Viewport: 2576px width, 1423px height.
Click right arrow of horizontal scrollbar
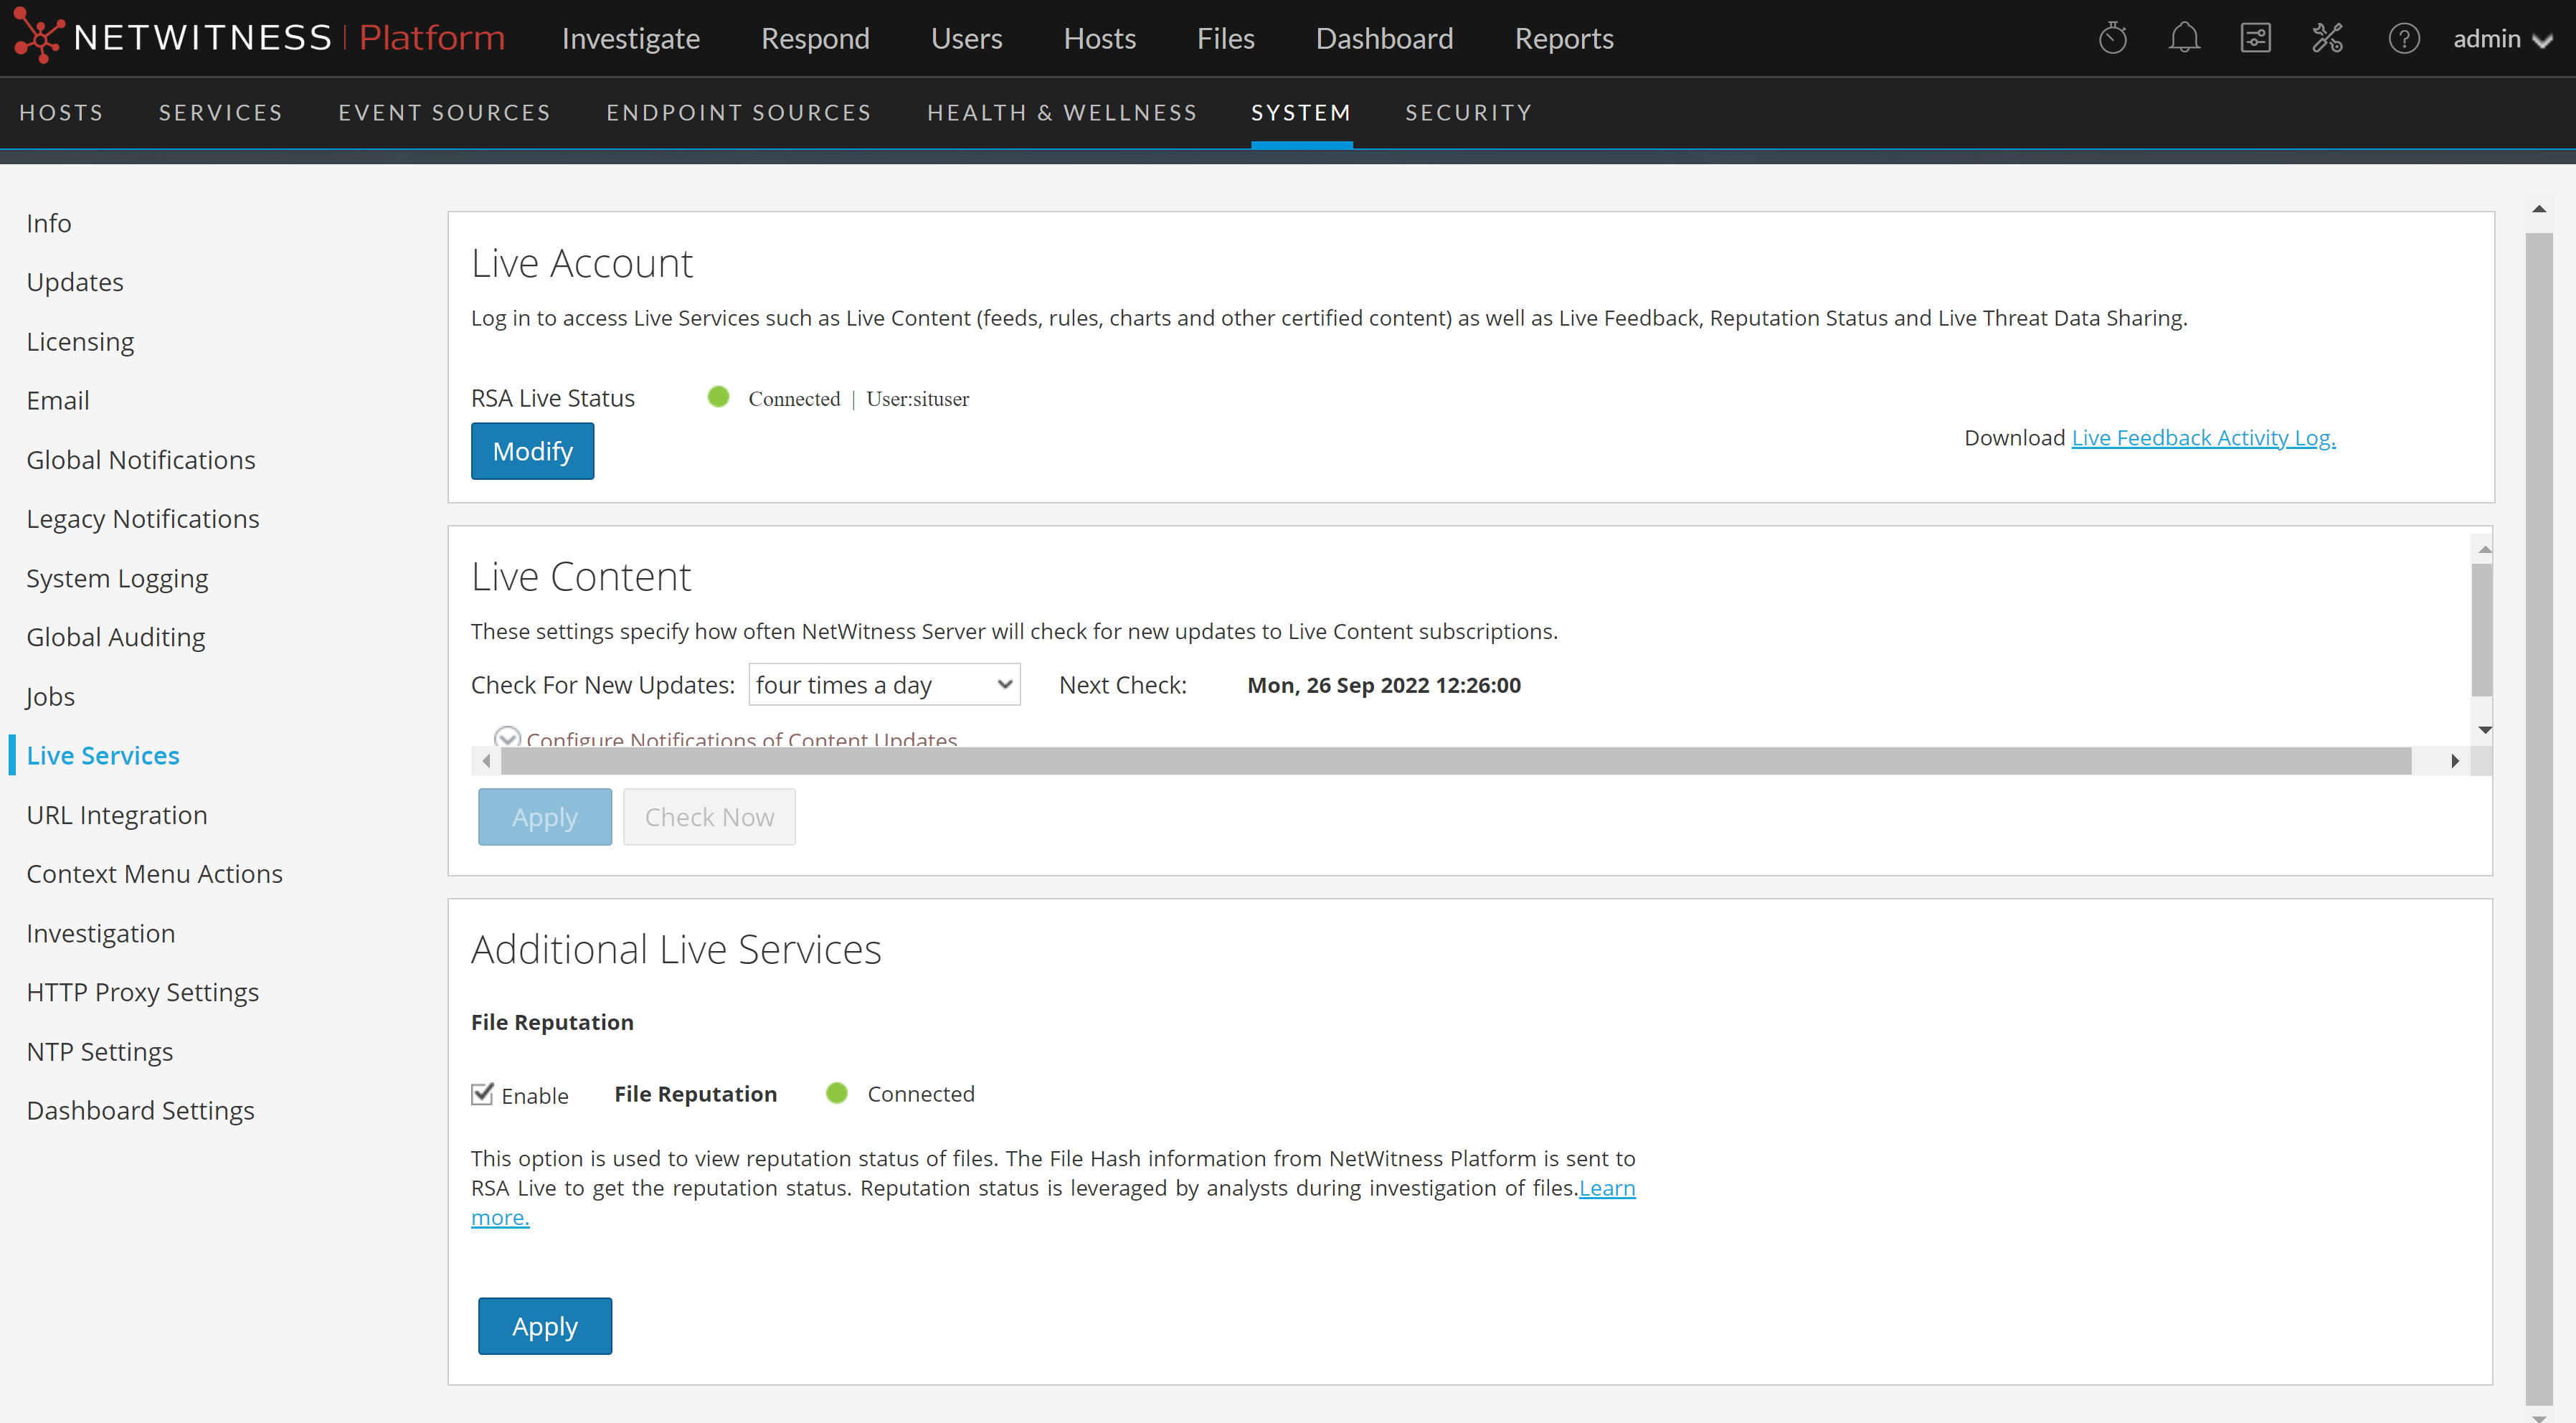point(2454,761)
